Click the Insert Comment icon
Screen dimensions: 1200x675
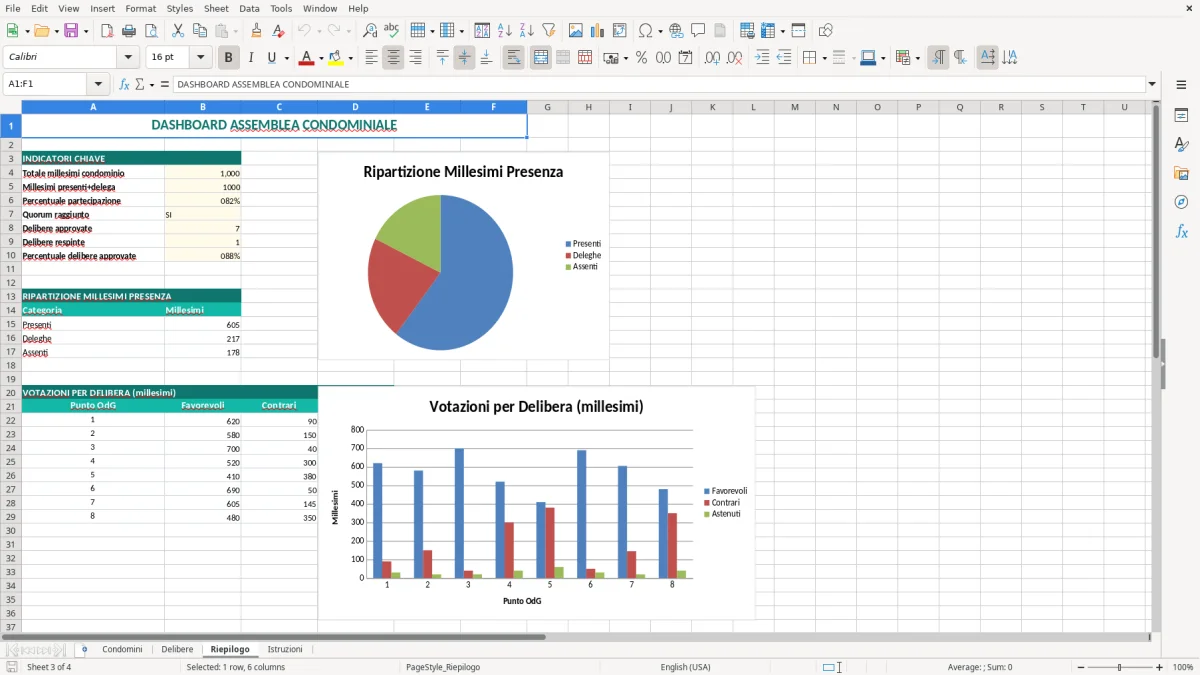tap(698, 31)
